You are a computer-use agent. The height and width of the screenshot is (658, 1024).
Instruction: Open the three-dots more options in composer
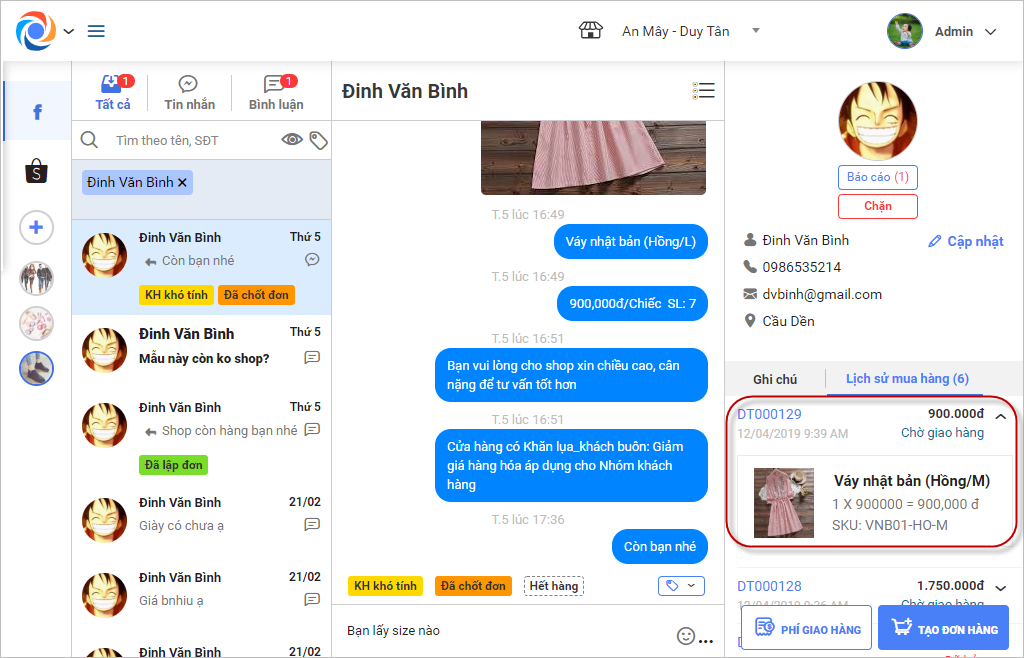706,641
